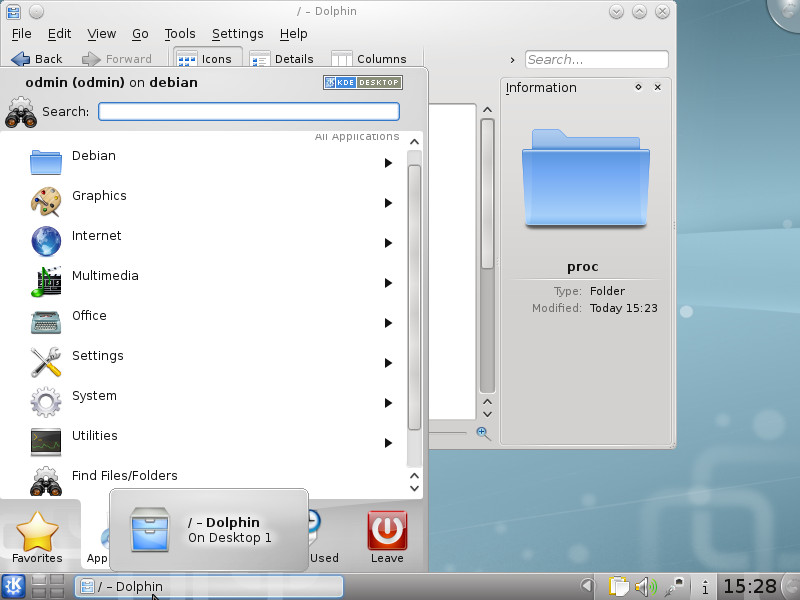
Task: Switch to Details view mode
Action: [x=281, y=59]
